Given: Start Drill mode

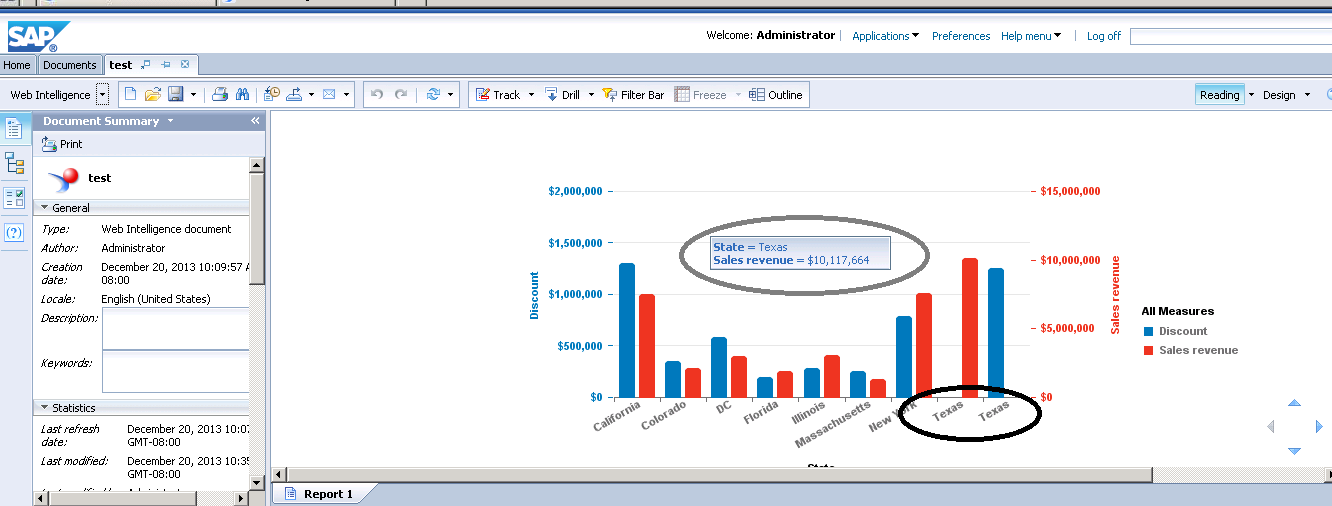Looking at the screenshot, I should [x=562, y=95].
